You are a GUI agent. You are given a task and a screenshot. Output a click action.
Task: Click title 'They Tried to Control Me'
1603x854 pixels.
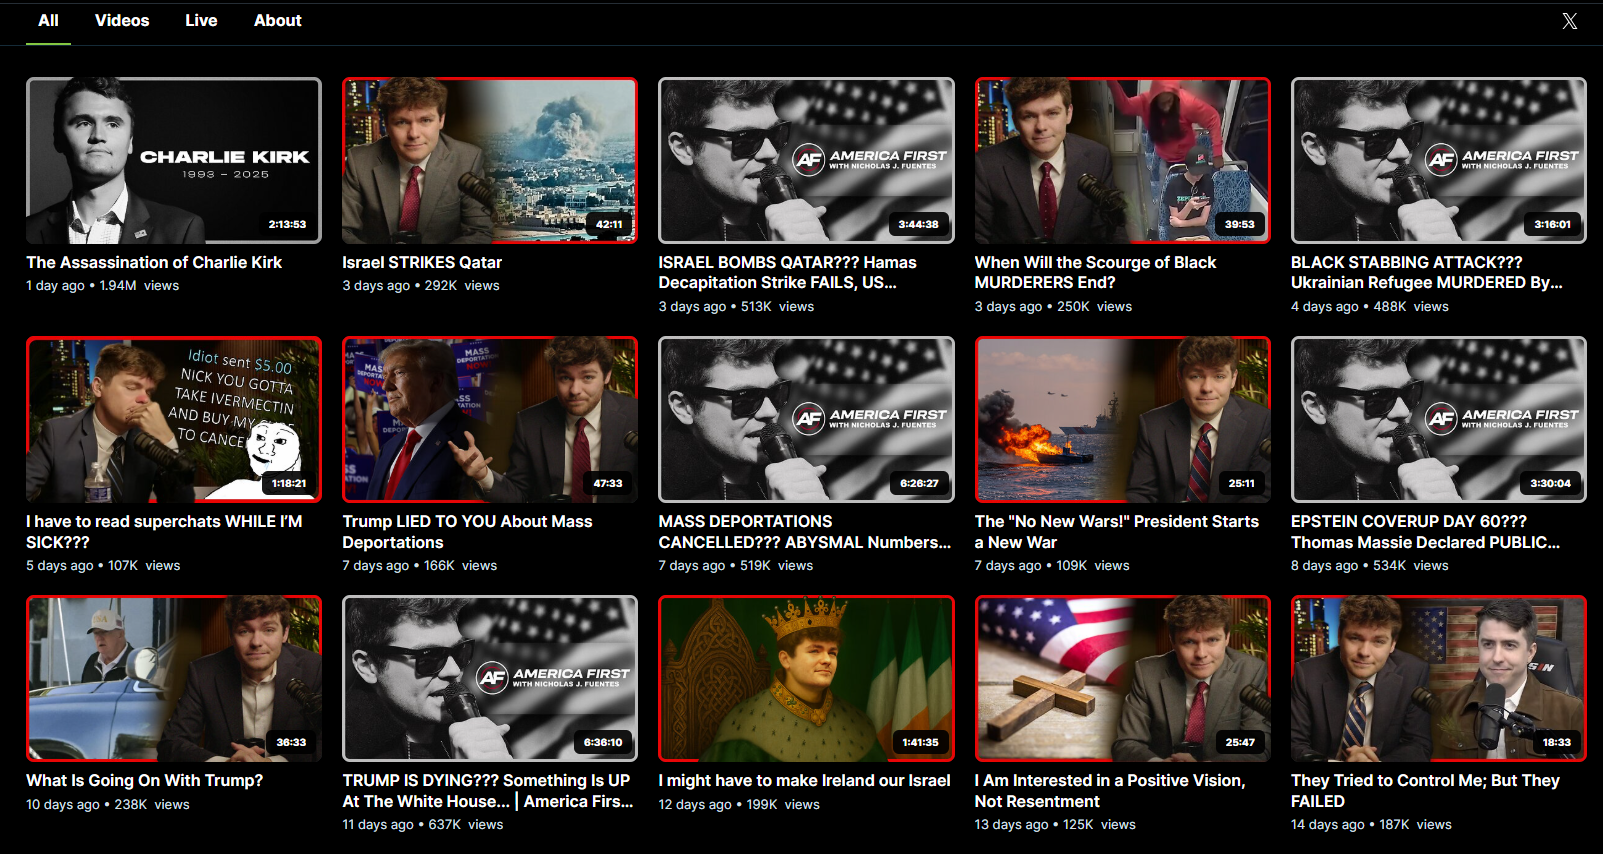1425,790
